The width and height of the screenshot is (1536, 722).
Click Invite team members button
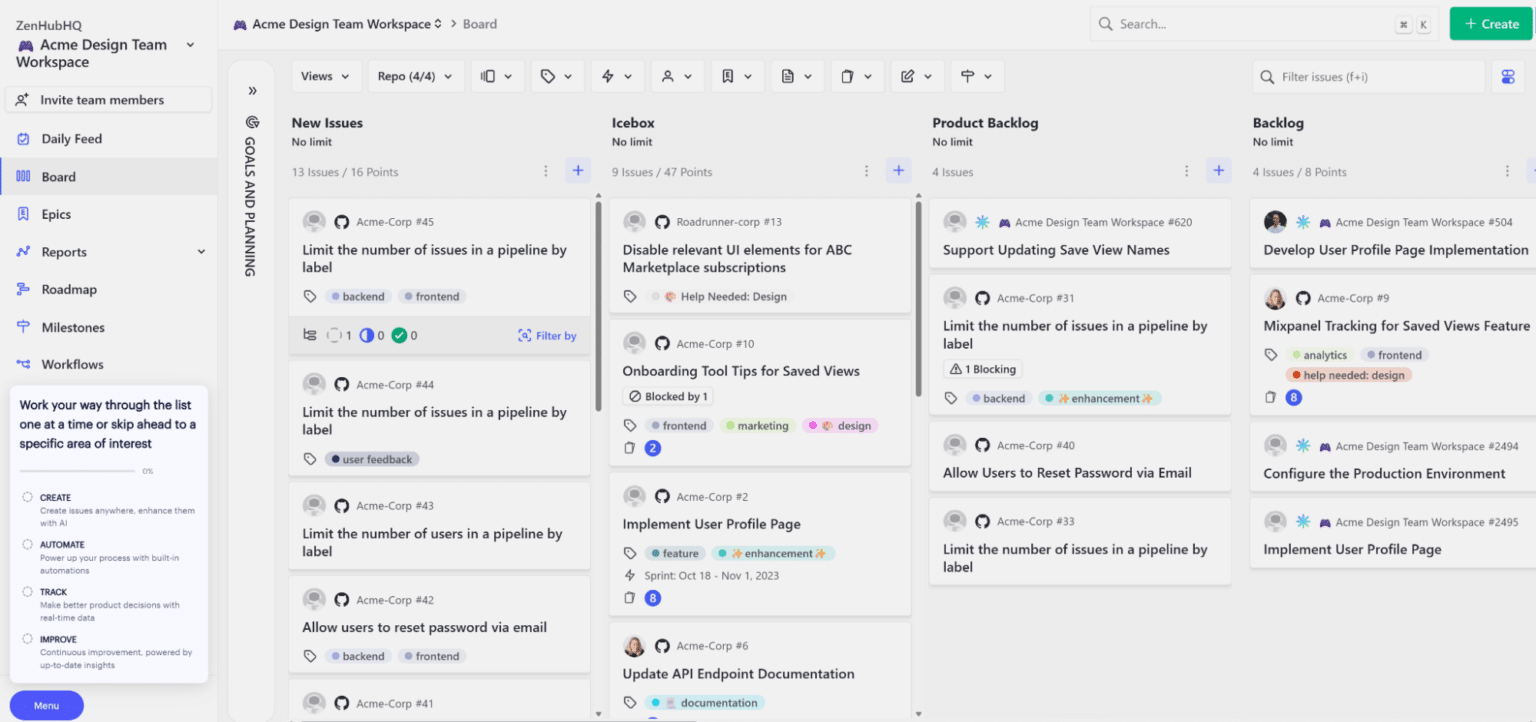109,100
